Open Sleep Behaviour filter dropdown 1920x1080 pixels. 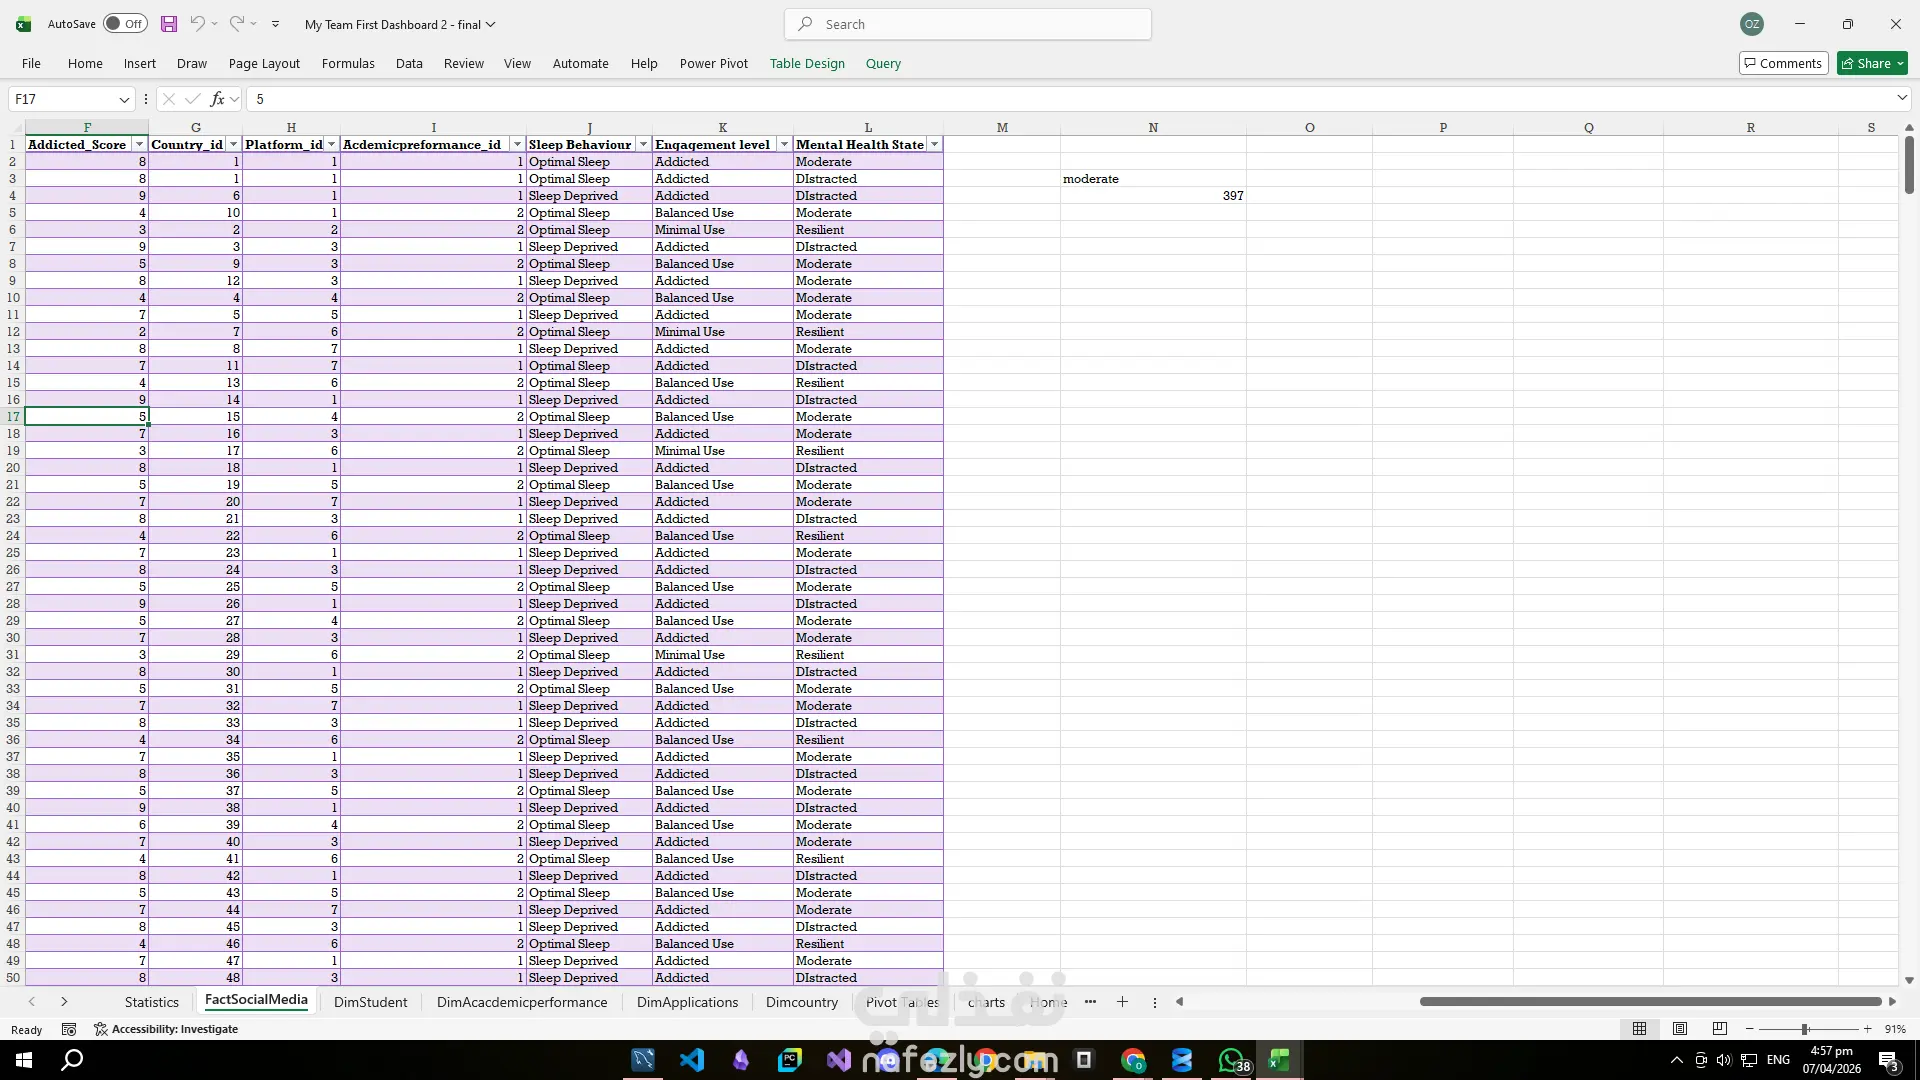643,144
